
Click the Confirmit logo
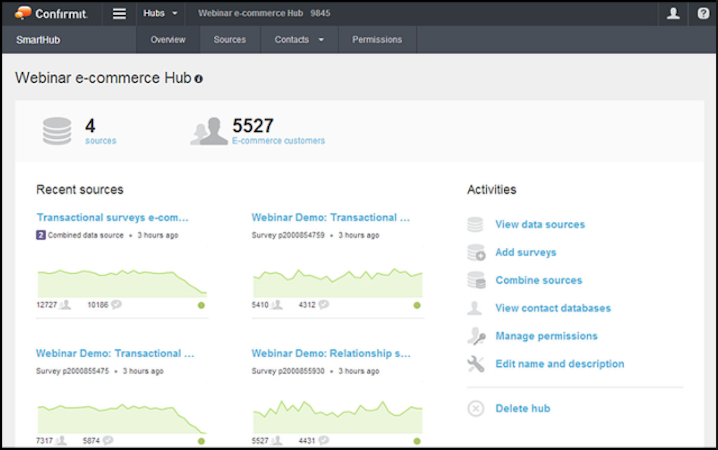pos(51,13)
